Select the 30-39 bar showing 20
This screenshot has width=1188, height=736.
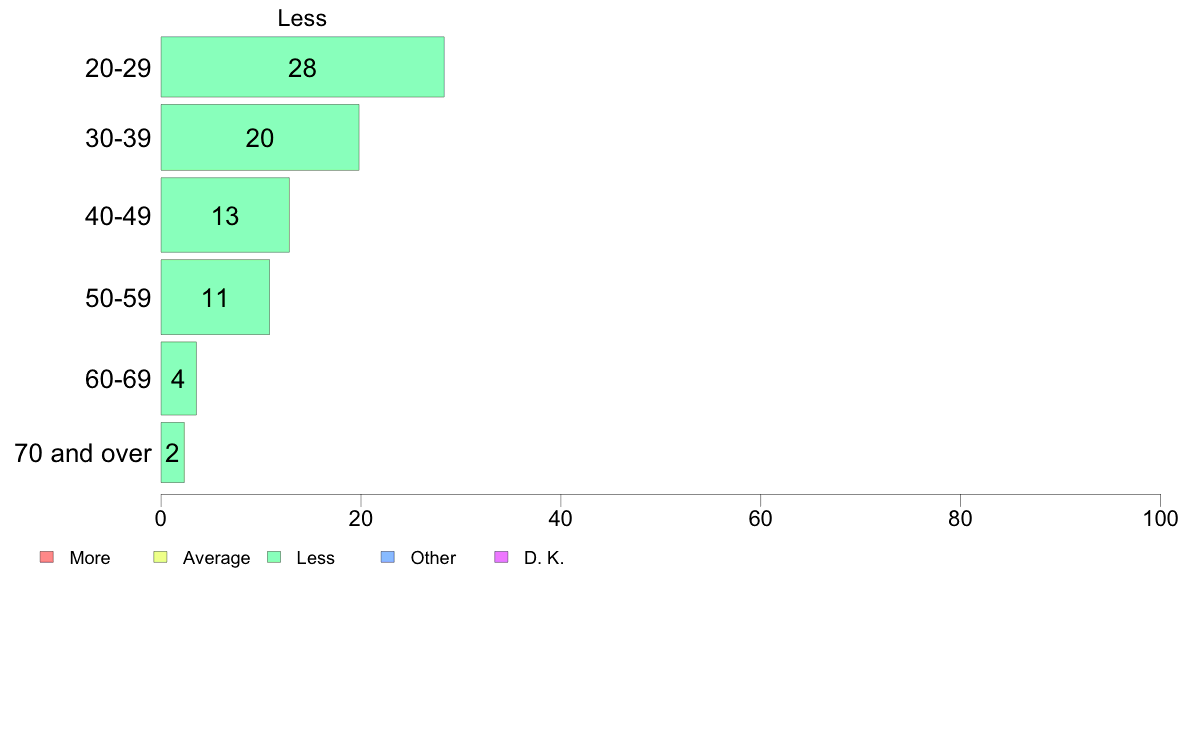point(260,137)
